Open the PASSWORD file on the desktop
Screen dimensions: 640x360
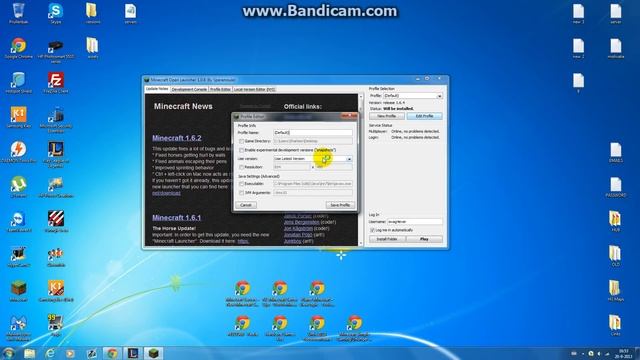pyautogui.click(x=616, y=187)
